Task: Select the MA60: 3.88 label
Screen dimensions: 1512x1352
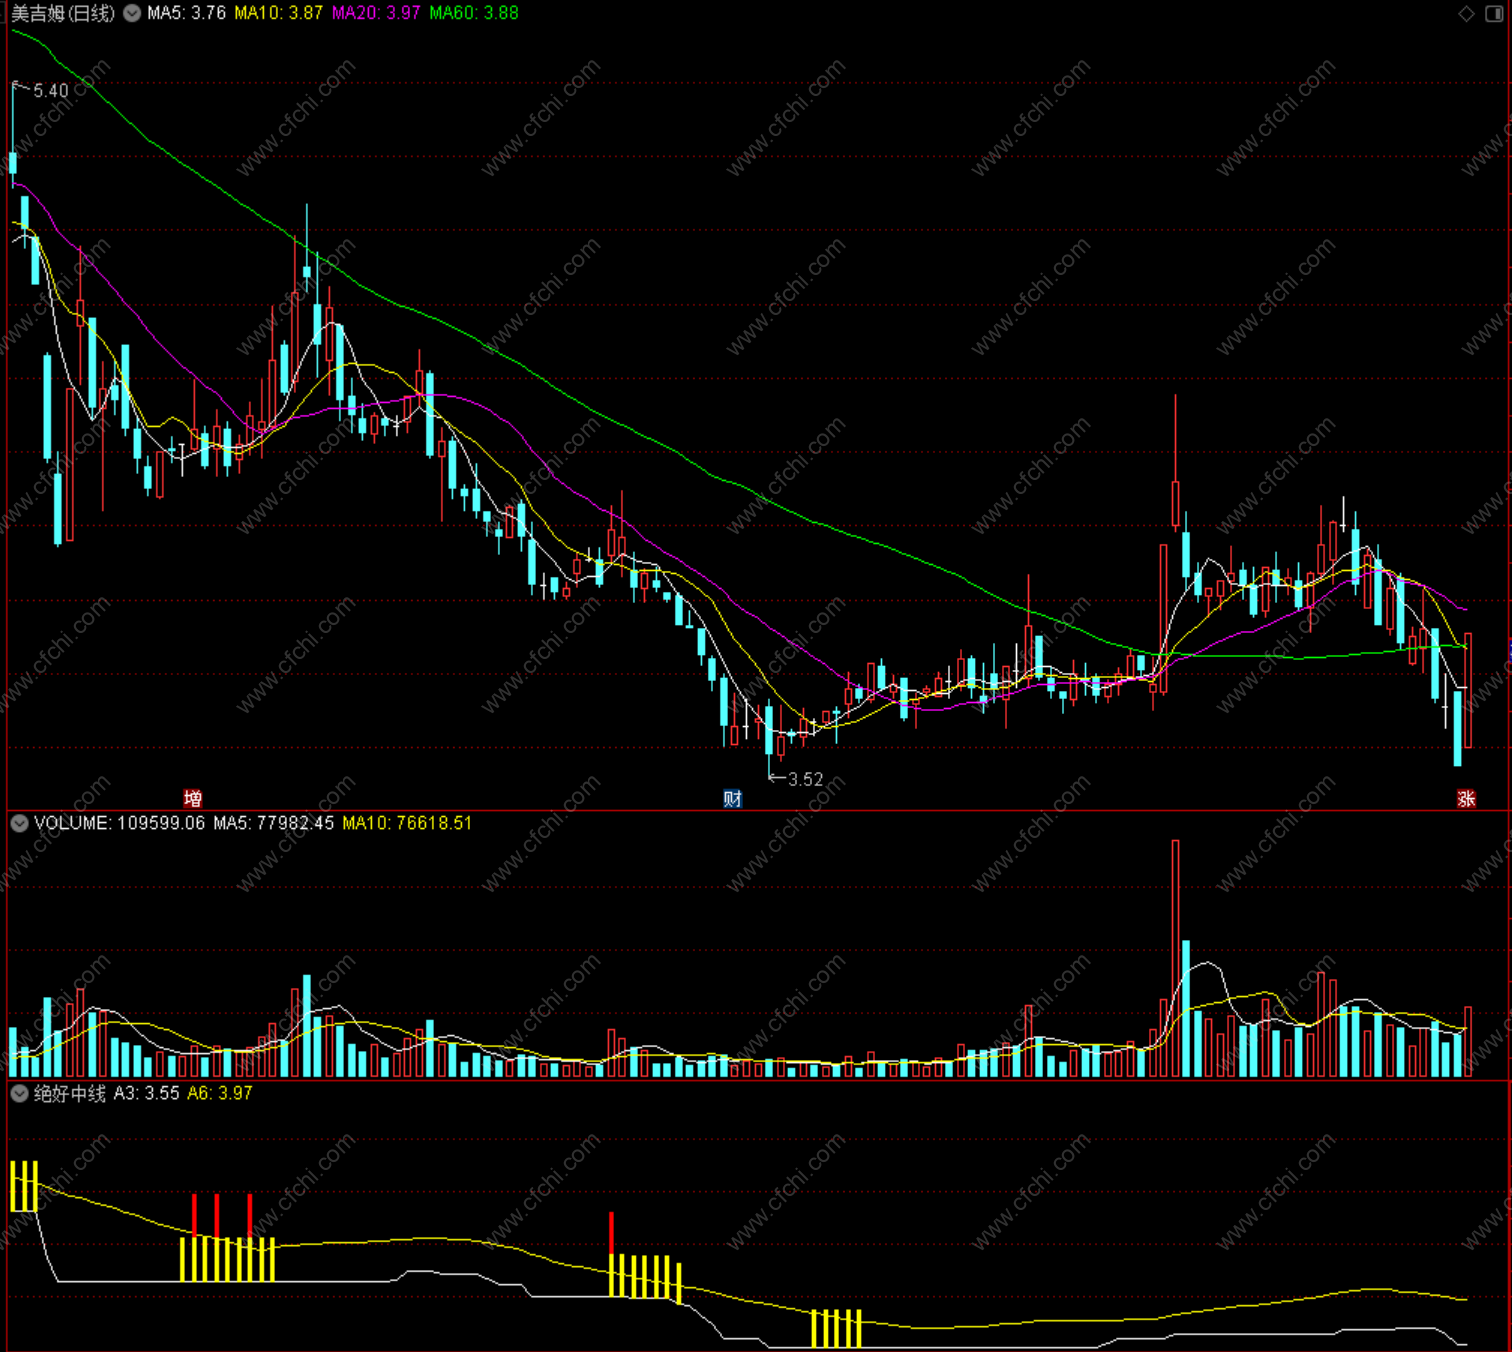Action: pyautogui.click(x=474, y=13)
